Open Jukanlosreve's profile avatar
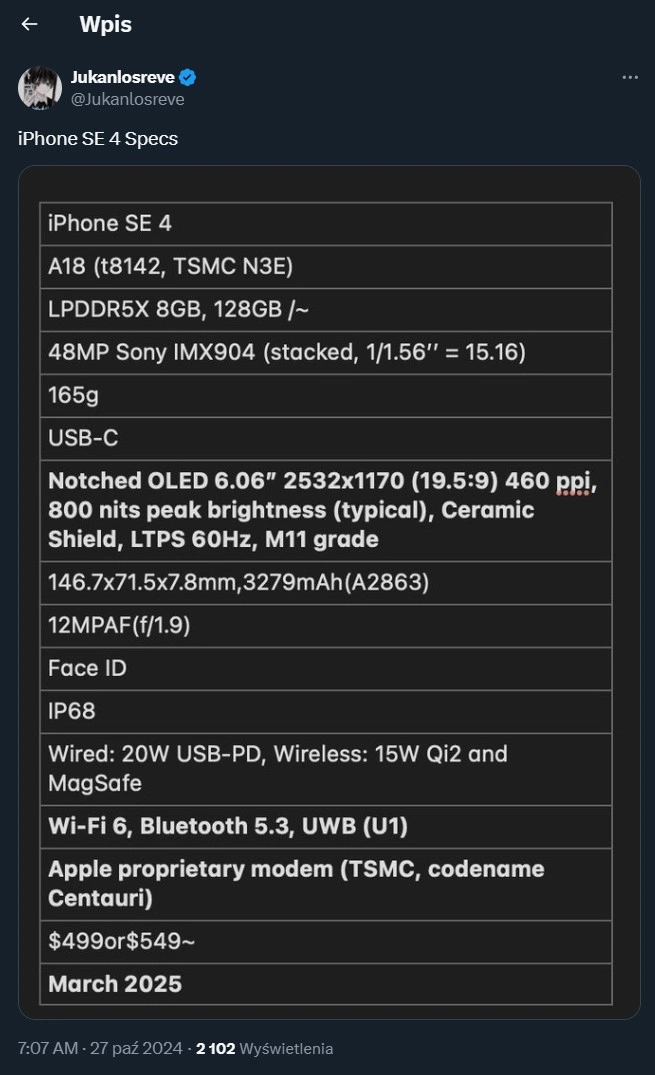 tap(40, 88)
